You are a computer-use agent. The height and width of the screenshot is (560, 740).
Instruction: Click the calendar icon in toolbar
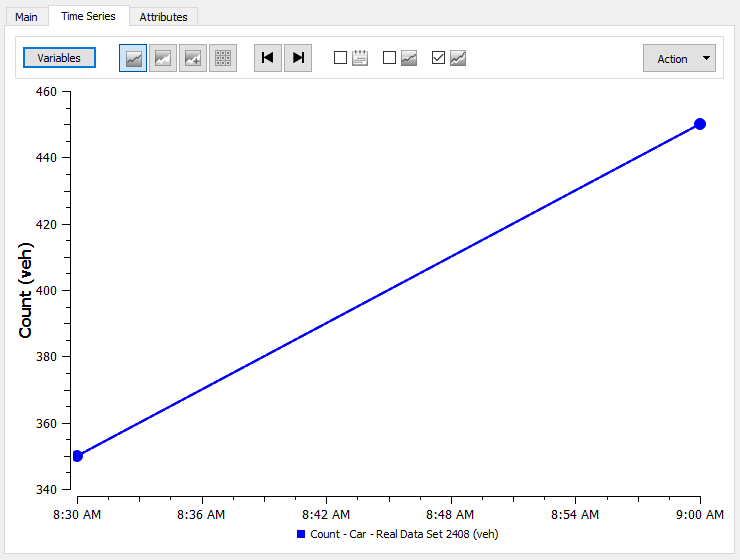click(x=360, y=58)
